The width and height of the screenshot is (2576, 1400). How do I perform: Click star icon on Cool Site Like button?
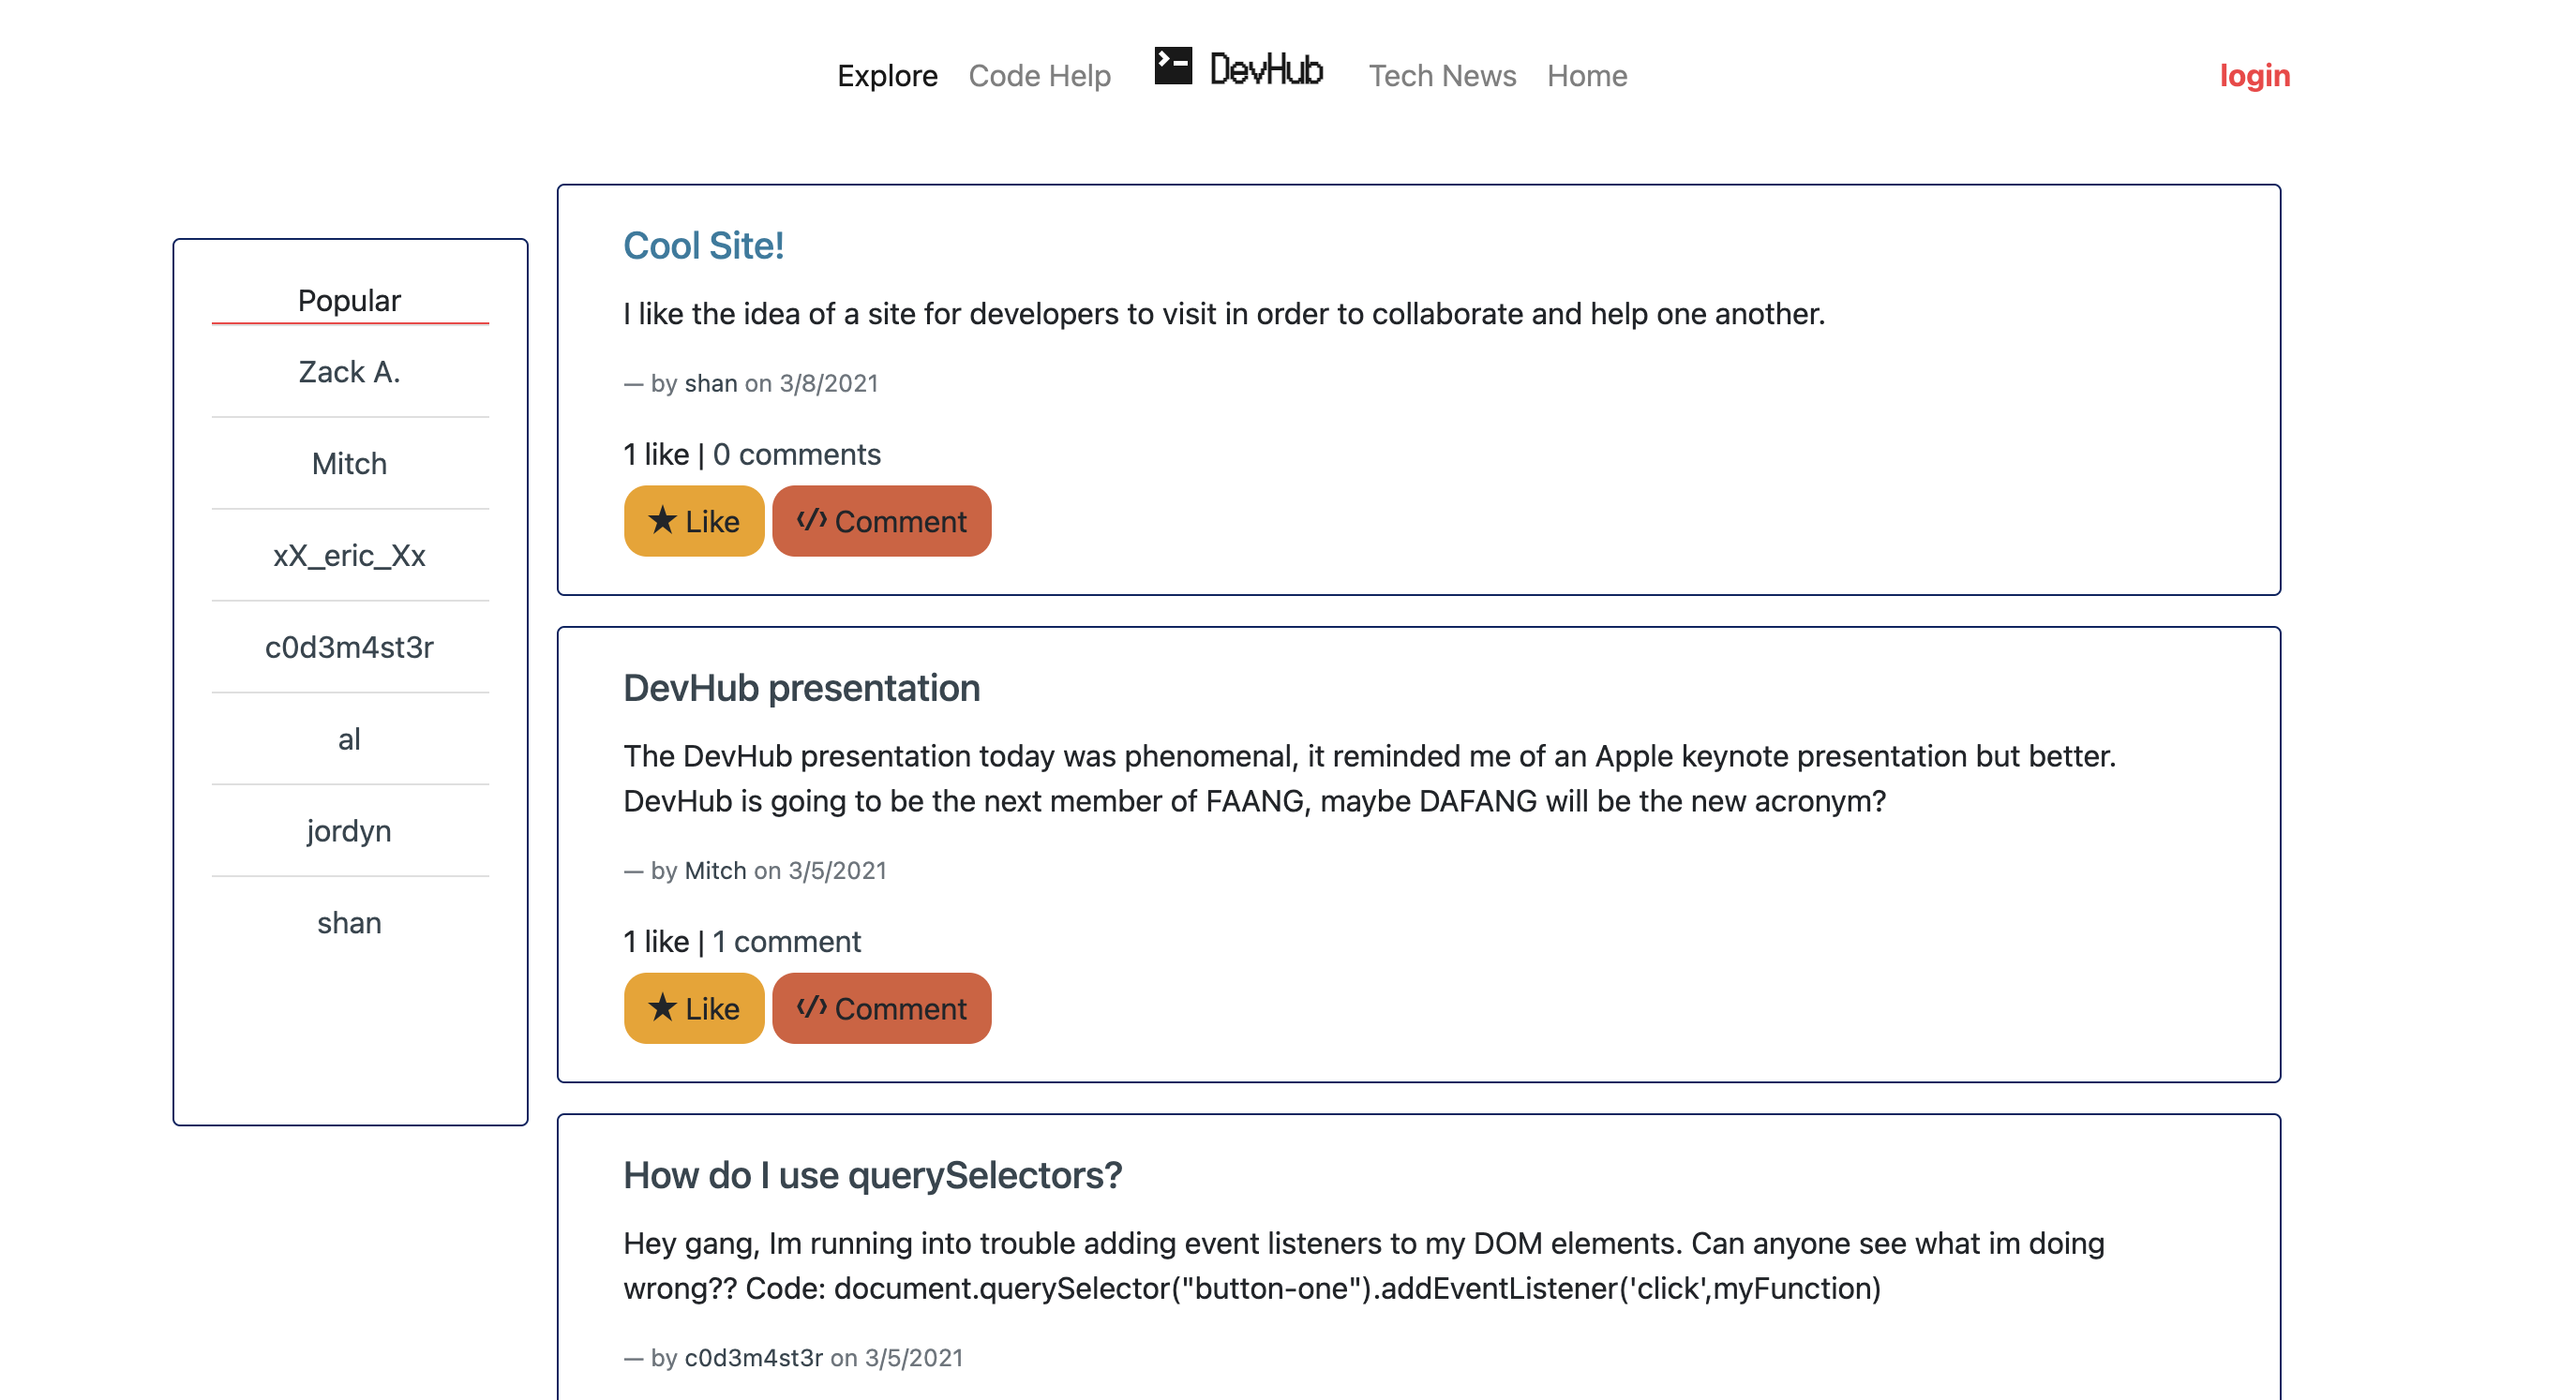[662, 520]
